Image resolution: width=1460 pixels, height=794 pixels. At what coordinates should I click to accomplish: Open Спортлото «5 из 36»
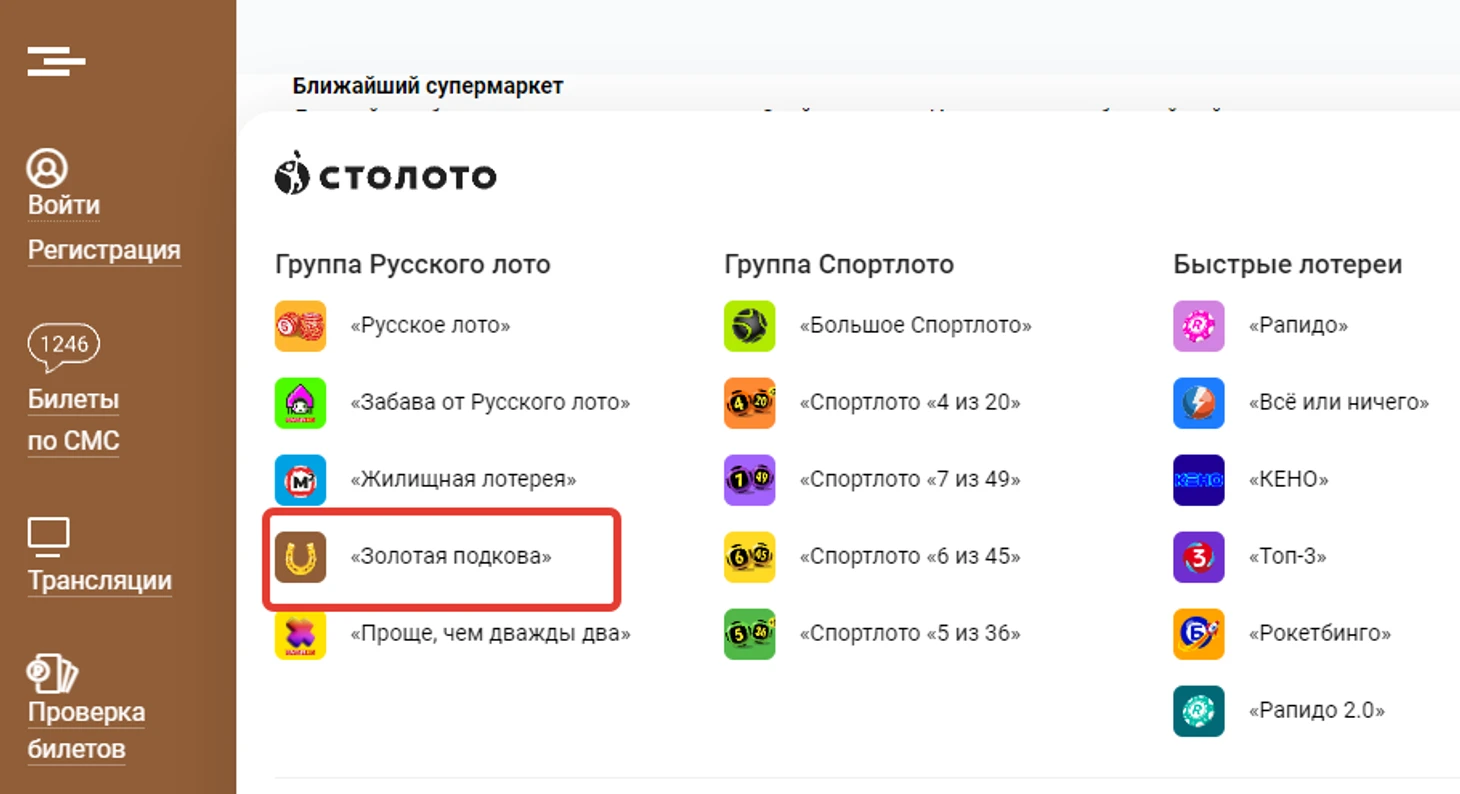[x=910, y=634]
